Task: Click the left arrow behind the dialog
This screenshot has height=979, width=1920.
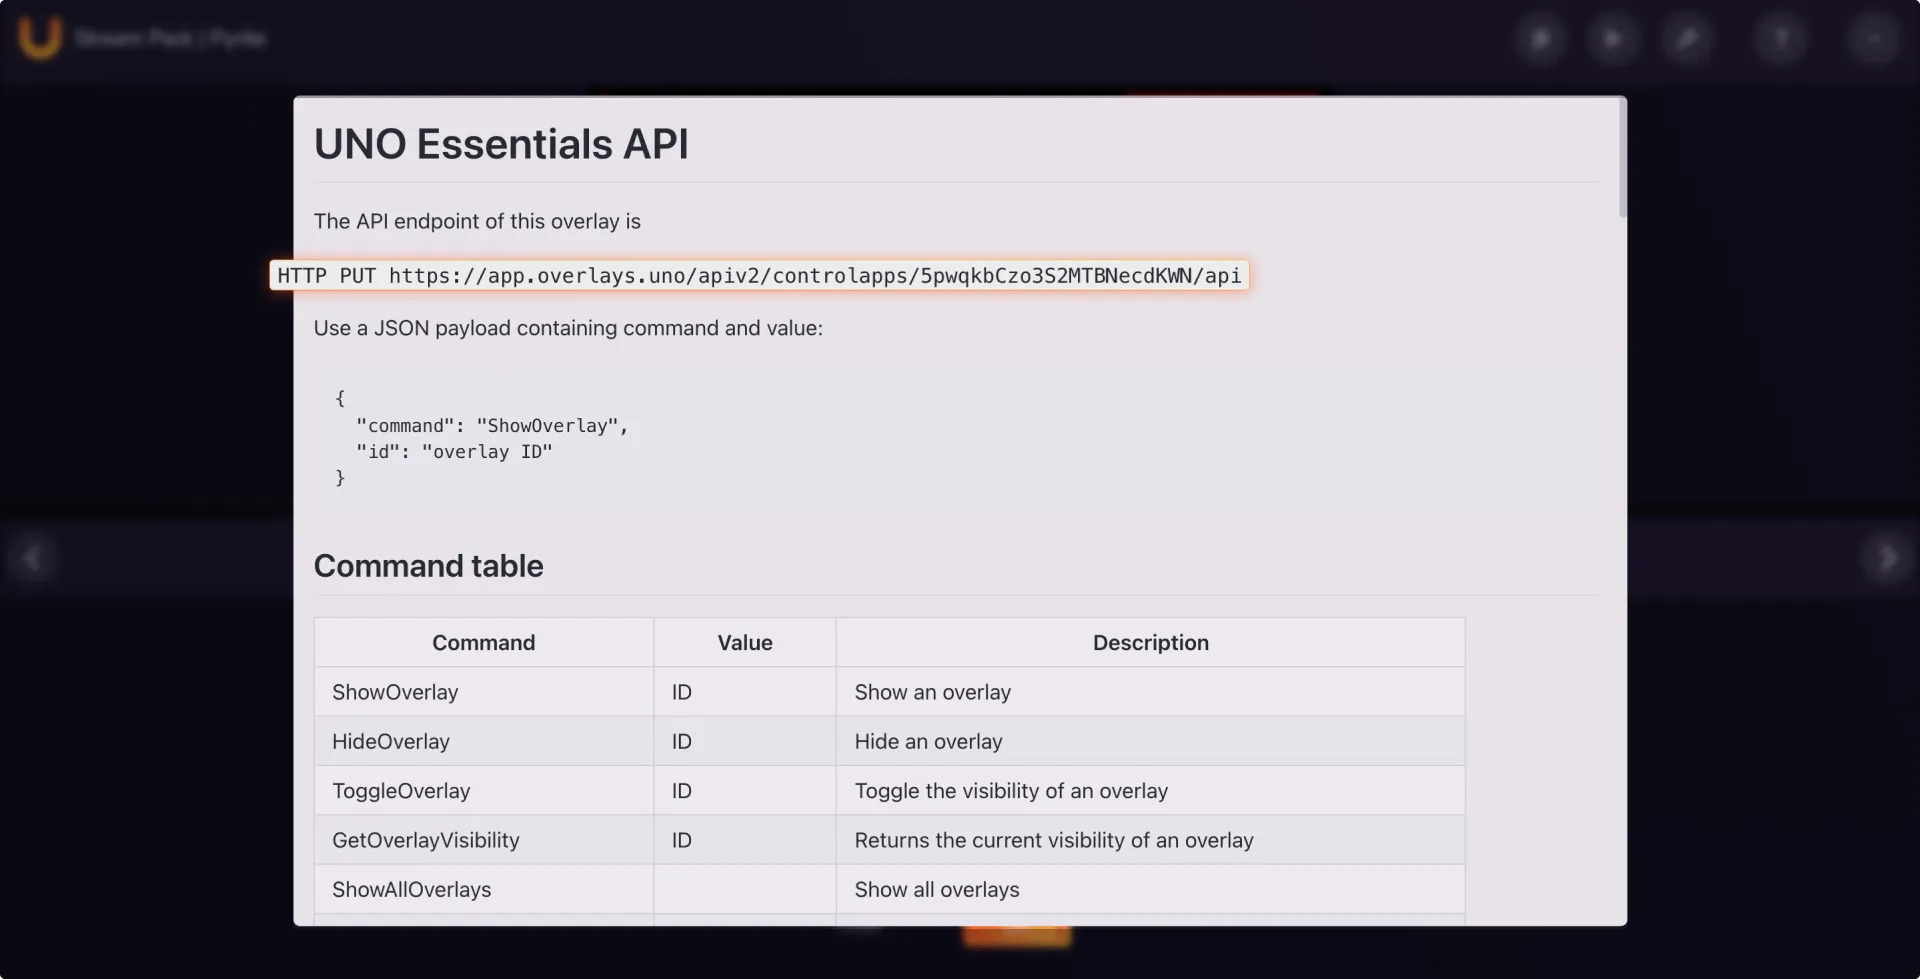Action: pos(33,558)
